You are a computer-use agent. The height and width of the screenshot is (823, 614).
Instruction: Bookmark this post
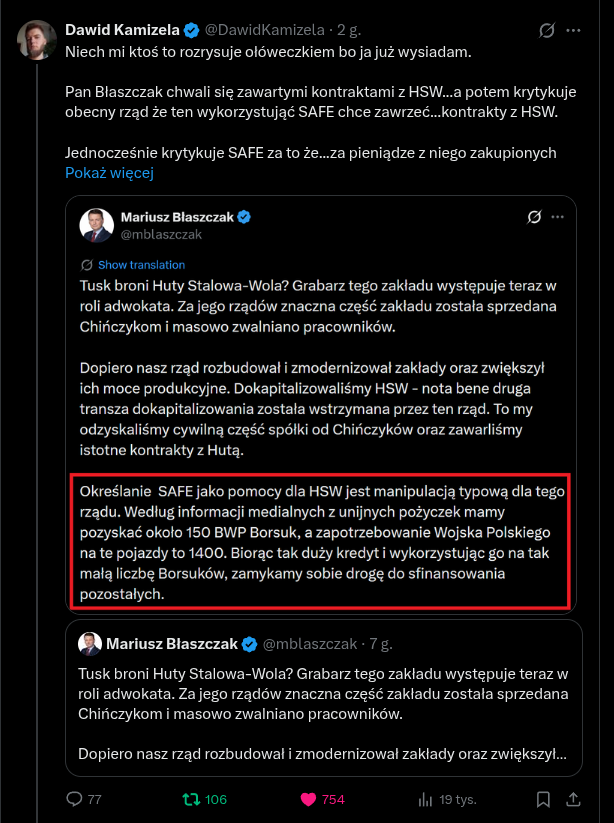(x=544, y=799)
